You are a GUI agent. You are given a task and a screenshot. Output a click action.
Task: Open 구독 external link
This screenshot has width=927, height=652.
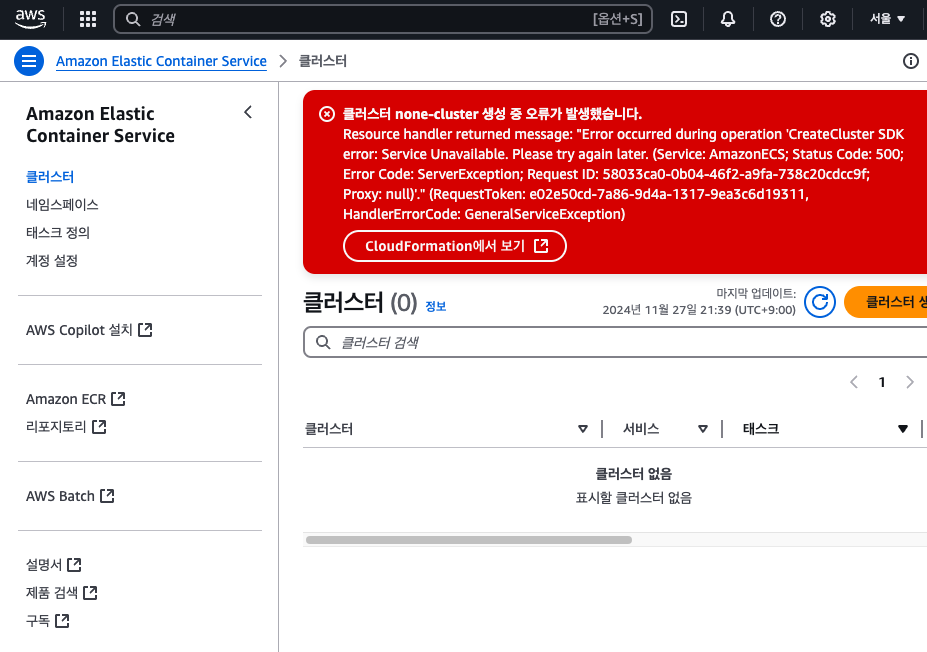point(48,621)
